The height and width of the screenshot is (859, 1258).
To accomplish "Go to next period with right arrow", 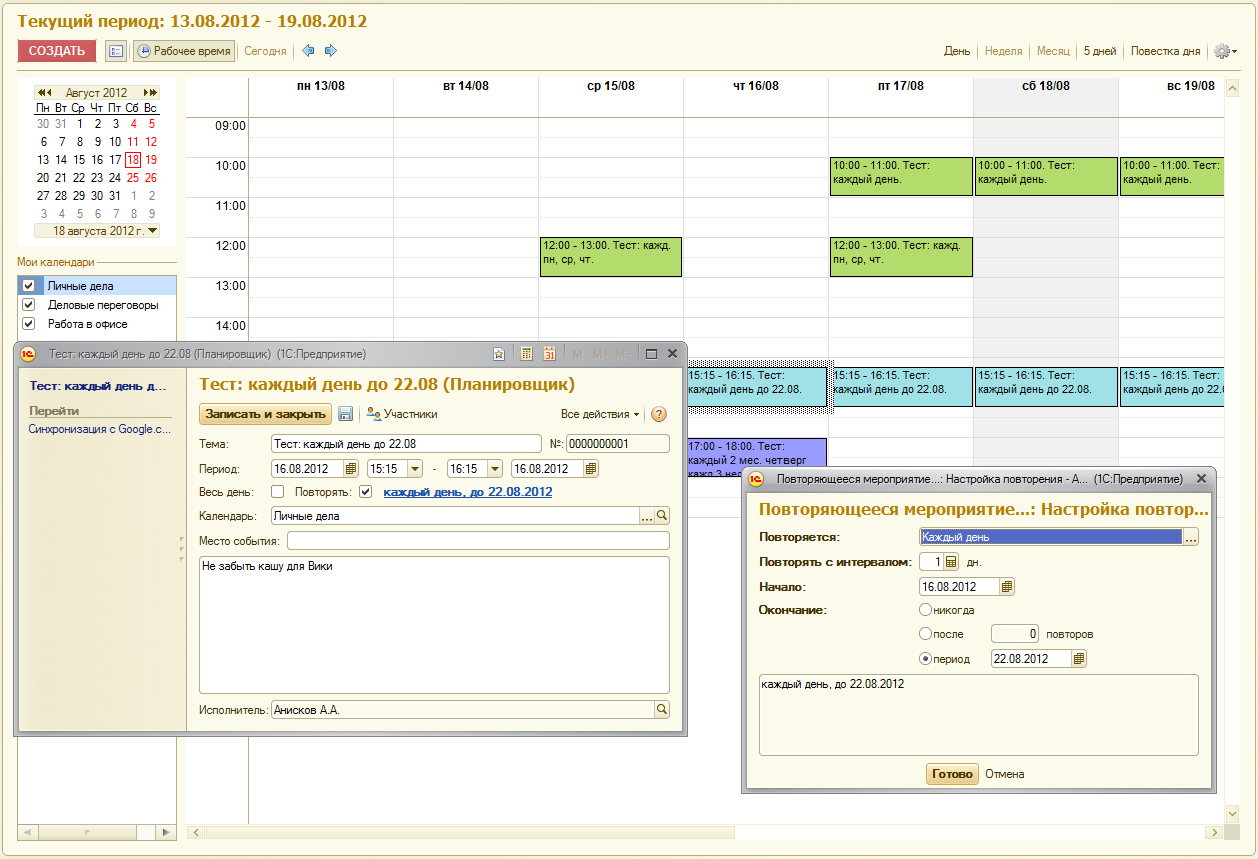I will [x=331, y=51].
